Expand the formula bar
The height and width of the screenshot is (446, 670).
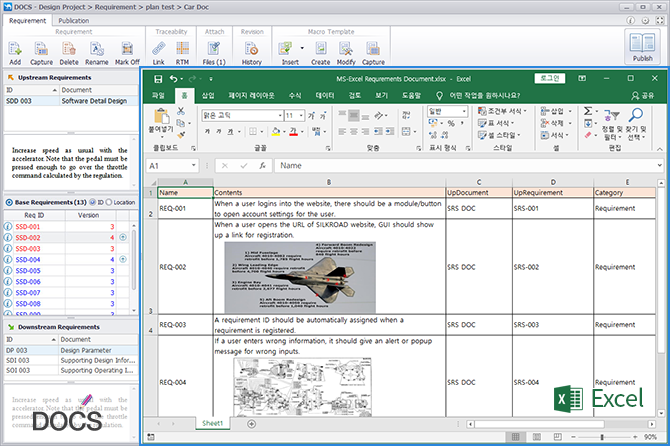pos(659,165)
